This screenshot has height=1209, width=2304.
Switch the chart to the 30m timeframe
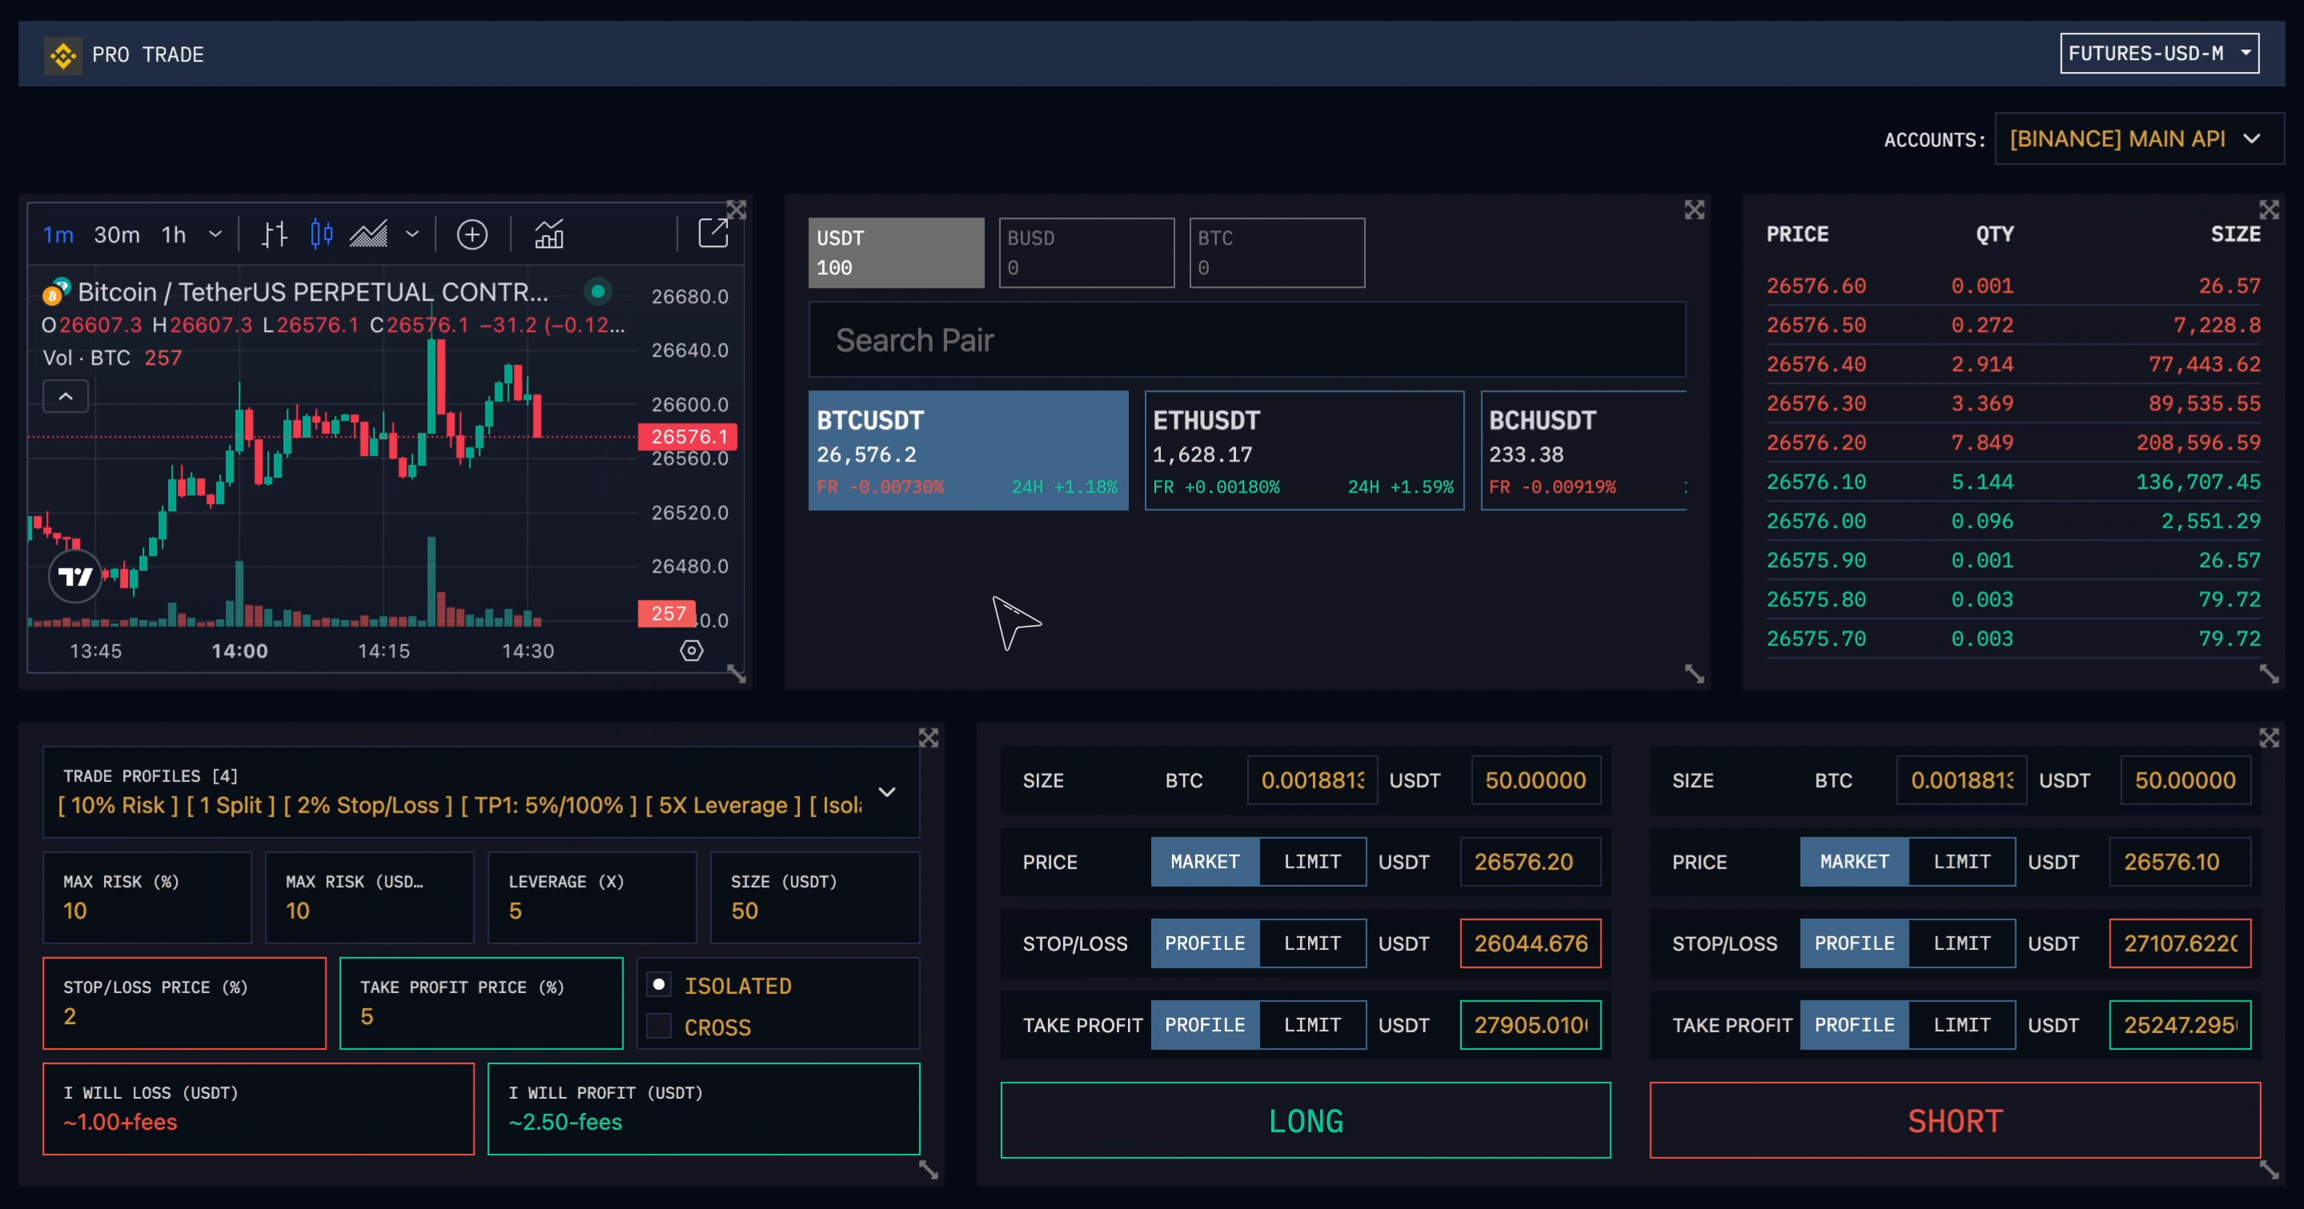tap(117, 235)
